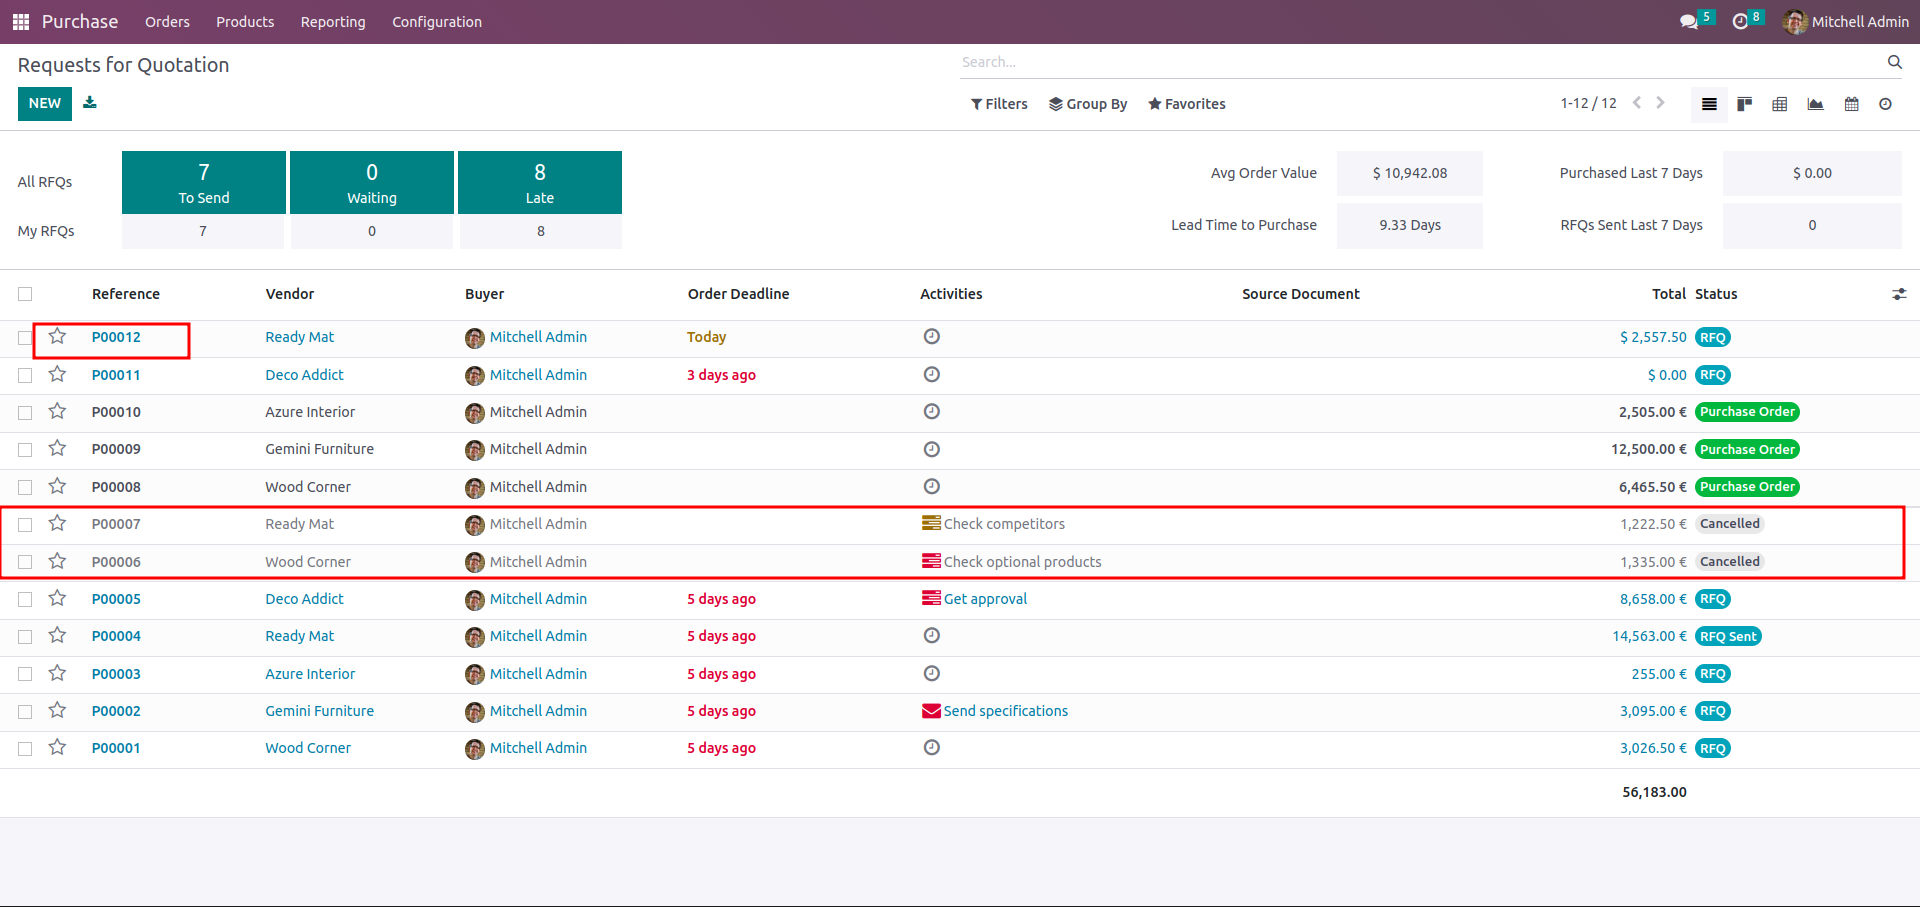Open the apps grid menu icon
The width and height of the screenshot is (1920, 907).
pyautogui.click(x=20, y=22)
